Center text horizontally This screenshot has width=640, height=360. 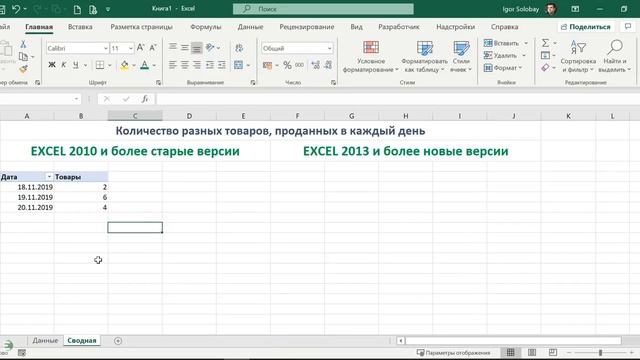pos(185,65)
